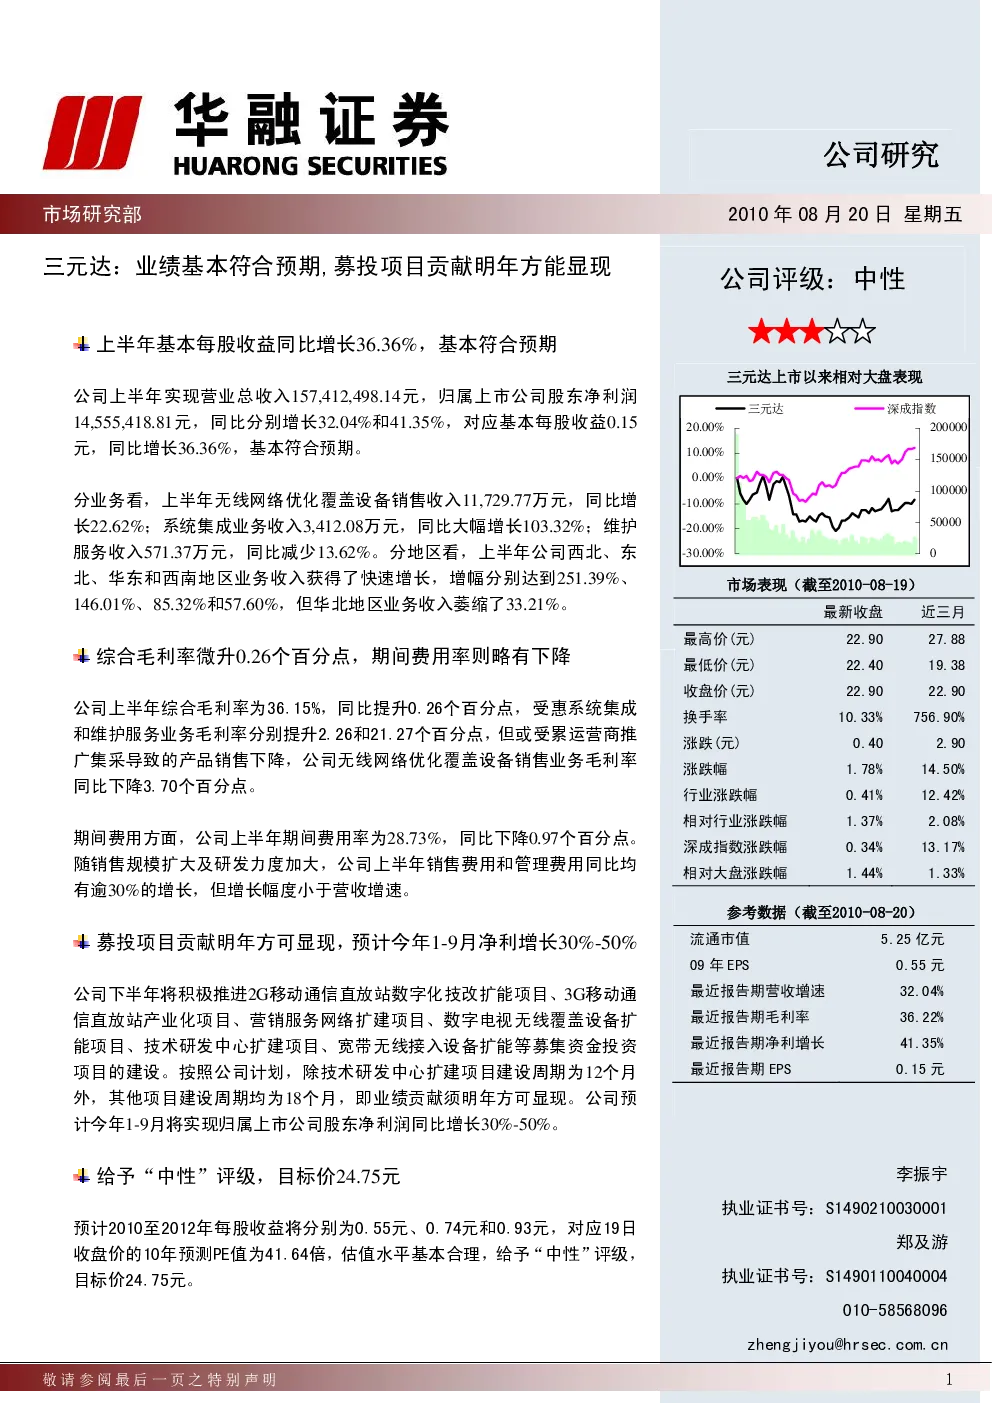Click the 三元达 black legend entry
Image resolution: width=992 pixels, height=1403 pixels.
click(x=750, y=408)
